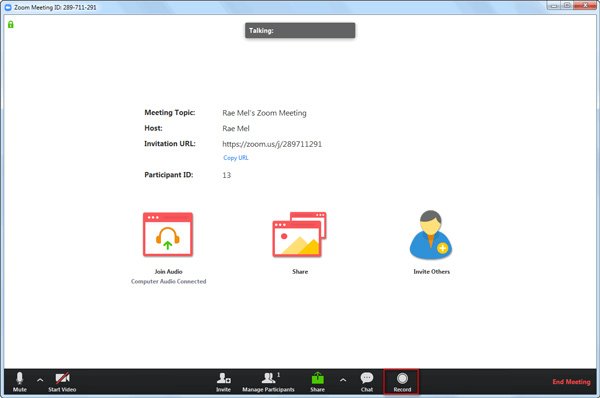This screenshot has height=398, width=600.
Task: Click the green lock encryption icon
Action: click(11, 24)
